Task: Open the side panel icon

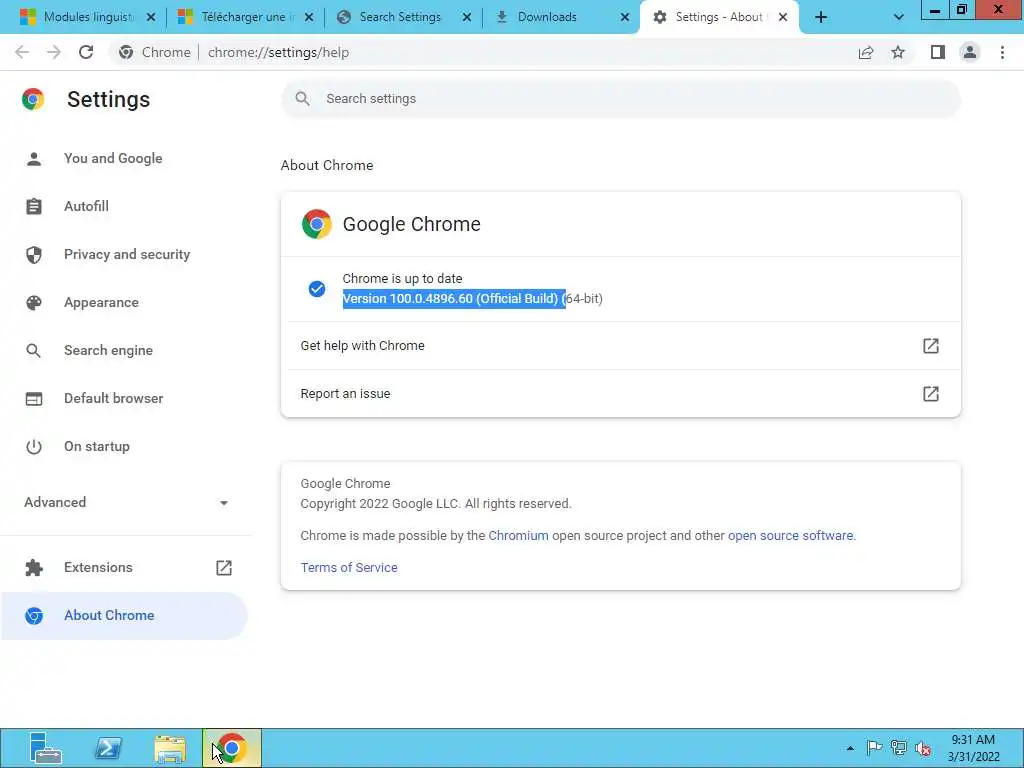Action: coord(938,52)
